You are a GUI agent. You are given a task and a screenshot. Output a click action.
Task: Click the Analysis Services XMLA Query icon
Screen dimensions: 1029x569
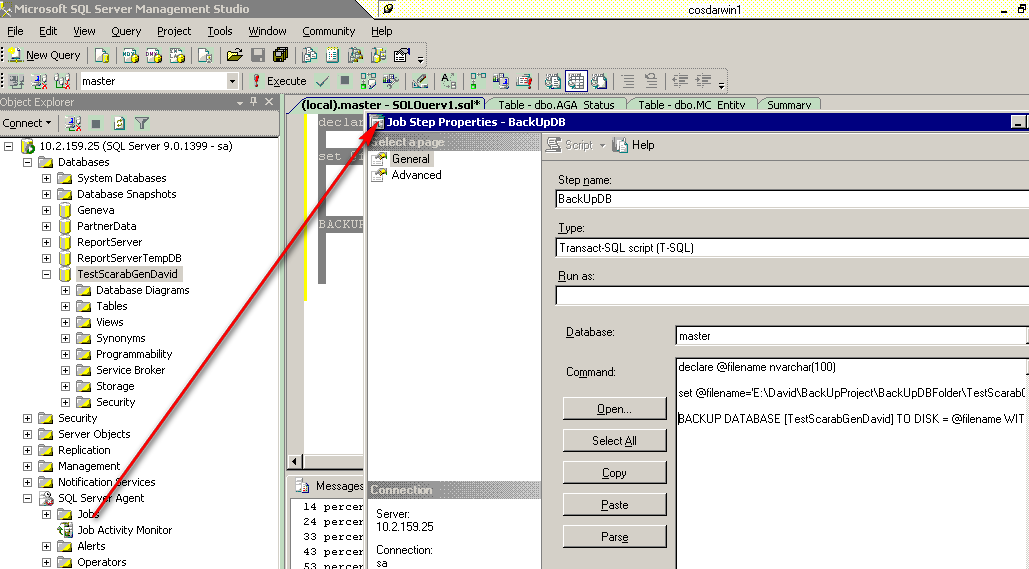click(x=177, y=55)
